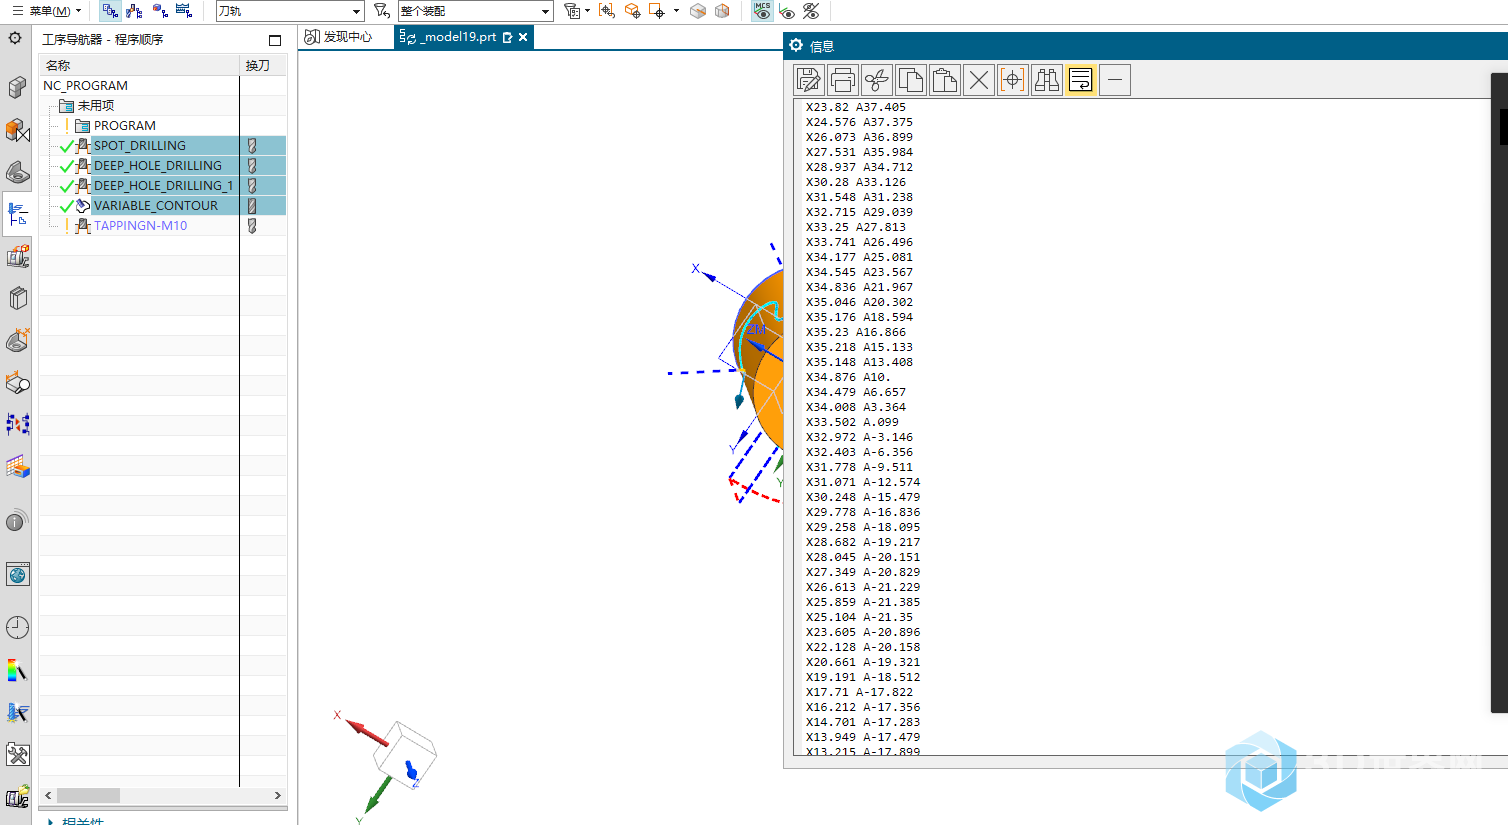Click the selection filter reset icon
This screenshot has width=1508, height=825.
(382, 11)
